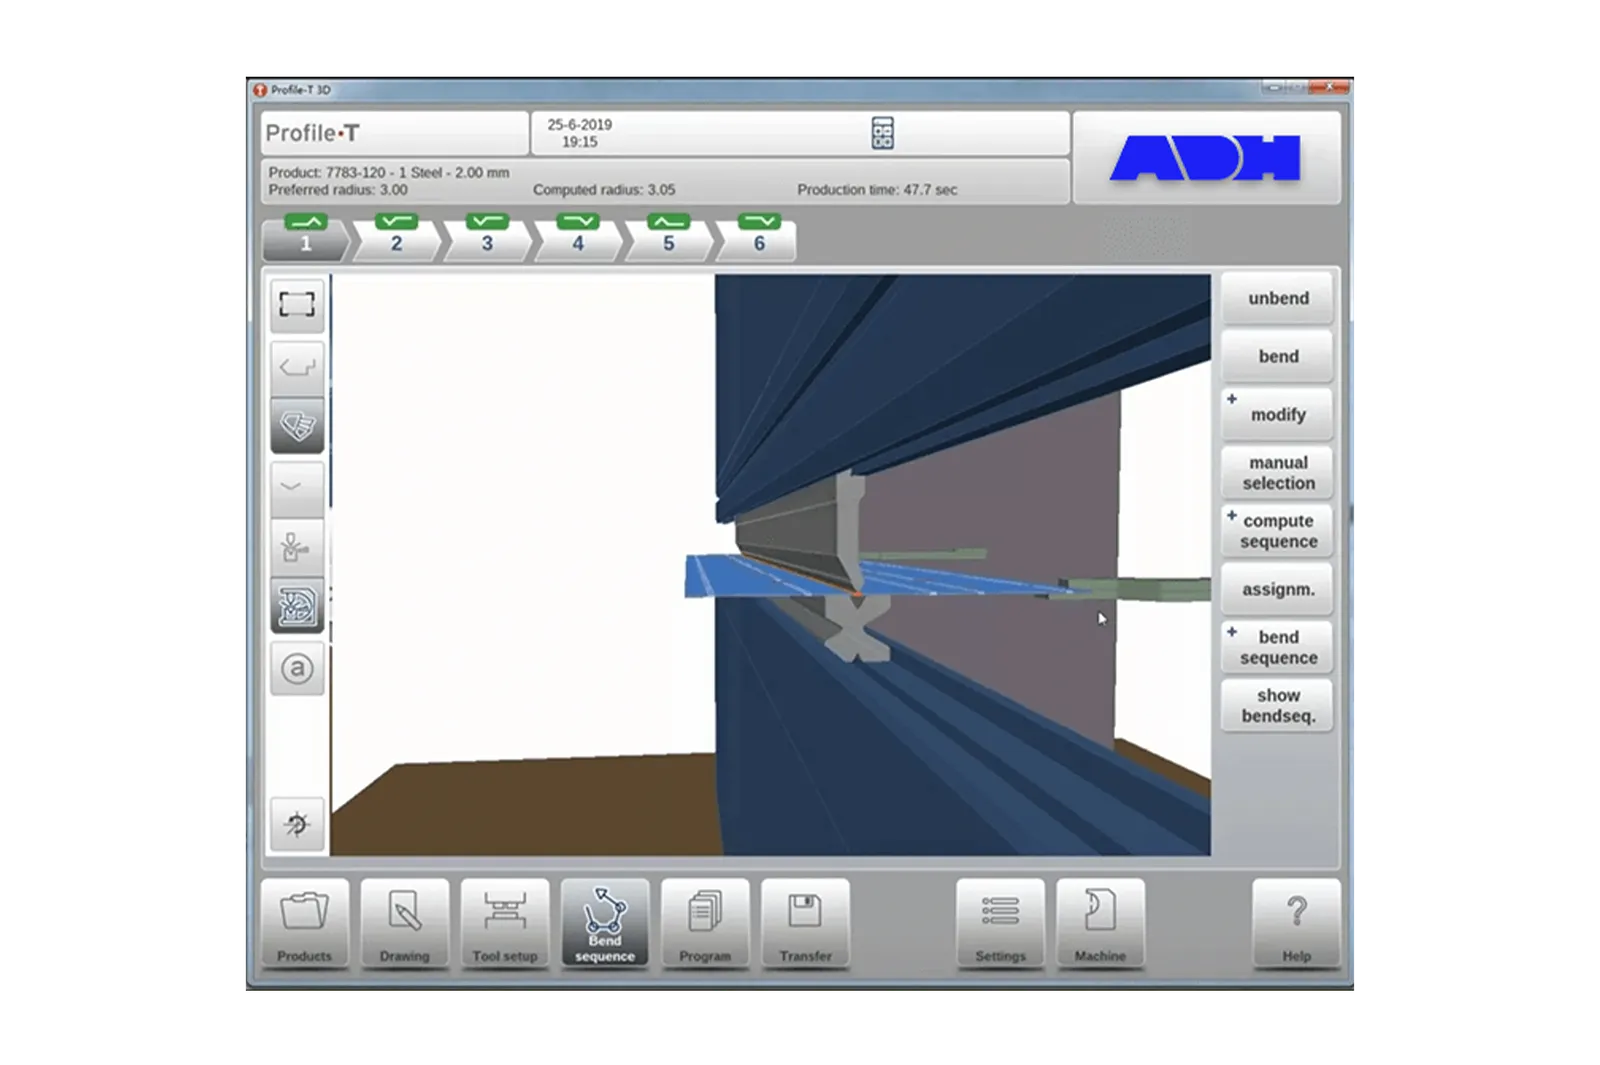Click the Profile-T title in the header
Image resolution: width=1600 pixels, height=1065 pixels.
coord(312,133)
